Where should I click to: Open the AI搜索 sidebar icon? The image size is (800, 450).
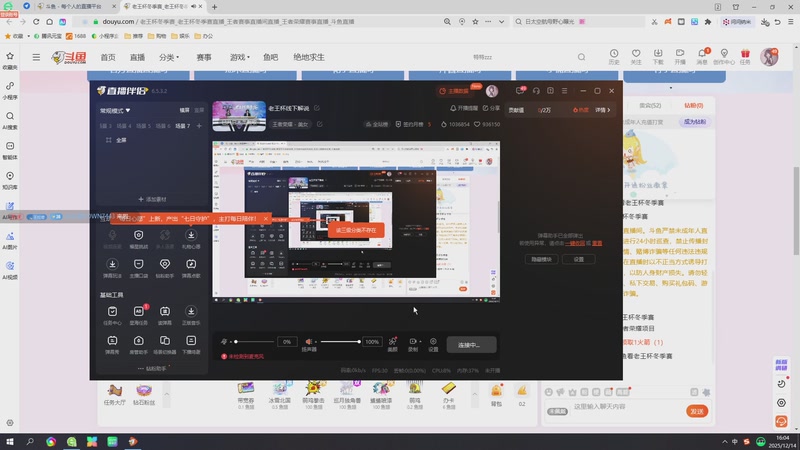[x=10, y=120]
